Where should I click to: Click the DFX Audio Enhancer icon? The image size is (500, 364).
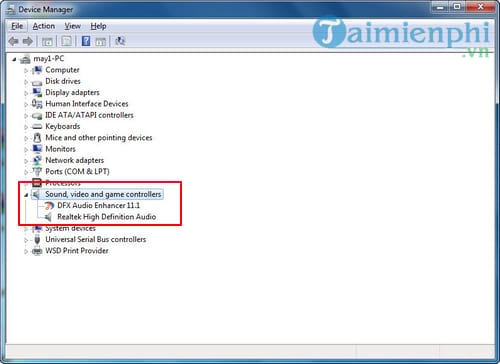pyautogui.click(x=49, y=206)
